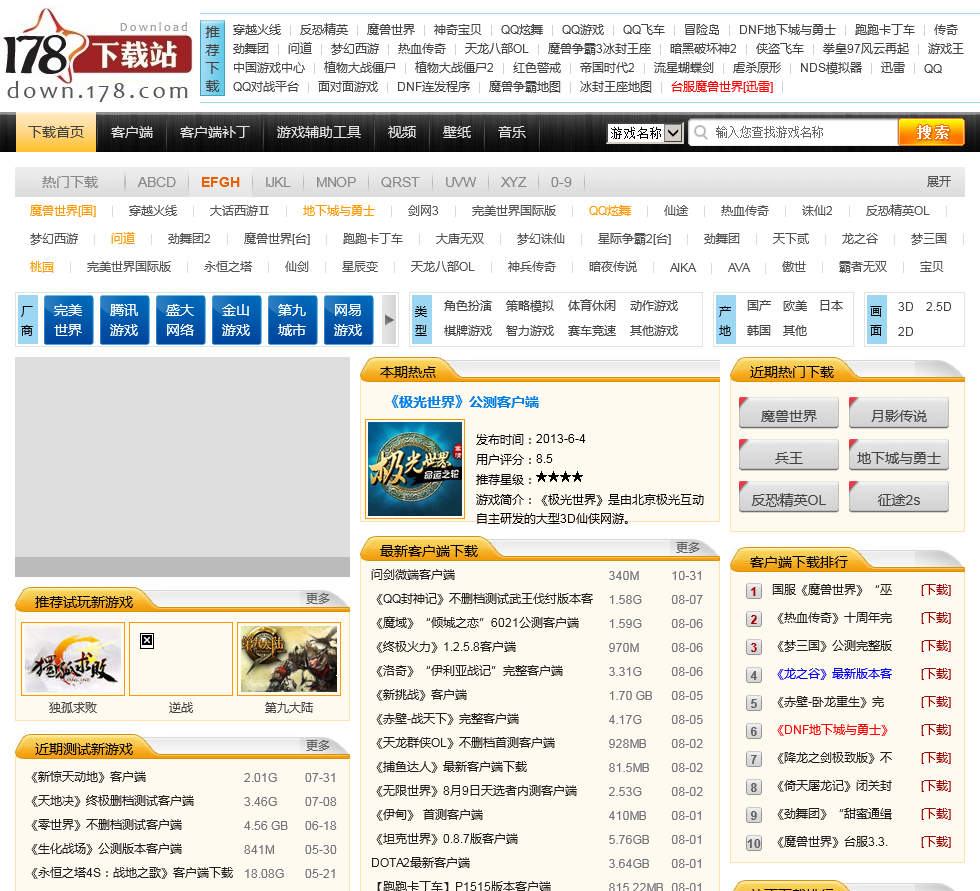Click rank number 1 badge in download ranking
This screenshot has width=980, height=891.
(754, 591)
